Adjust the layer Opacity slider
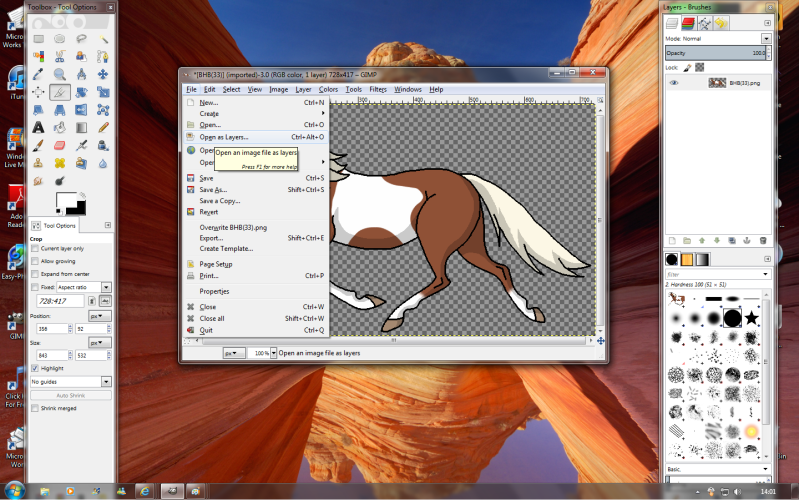 [x=715, y=53]
